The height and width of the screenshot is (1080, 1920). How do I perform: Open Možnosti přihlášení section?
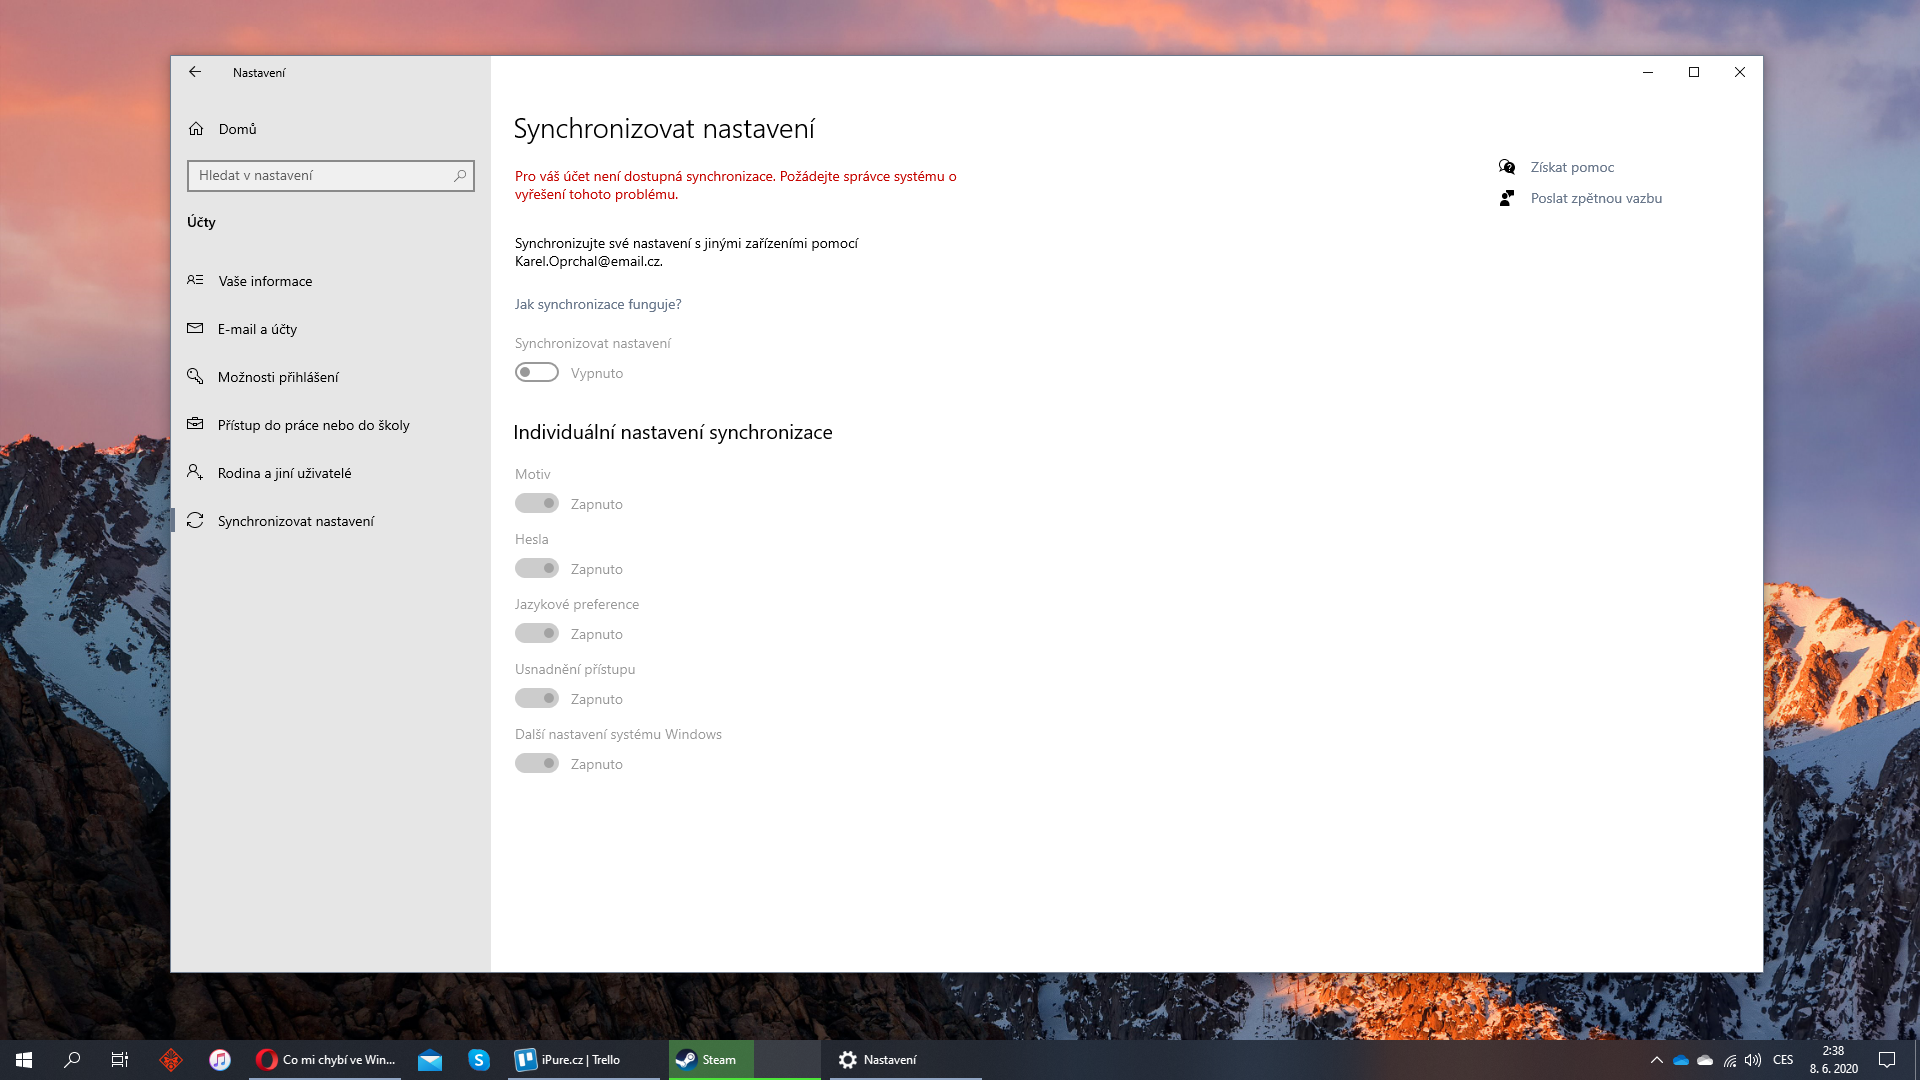(x=278, y=377)
